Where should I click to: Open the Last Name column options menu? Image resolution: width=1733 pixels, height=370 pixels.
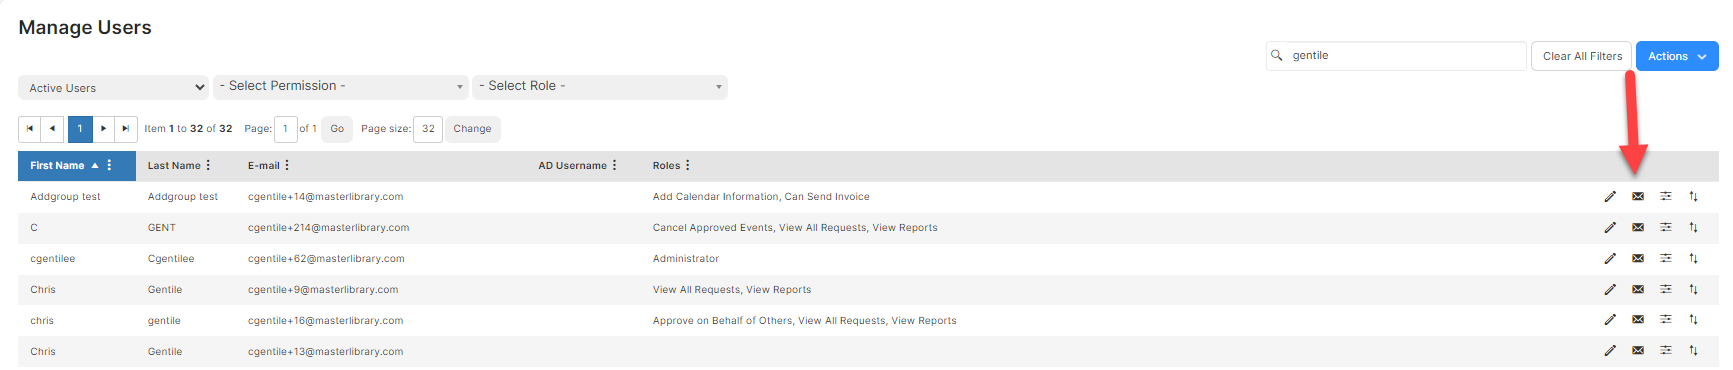[208, 166]
